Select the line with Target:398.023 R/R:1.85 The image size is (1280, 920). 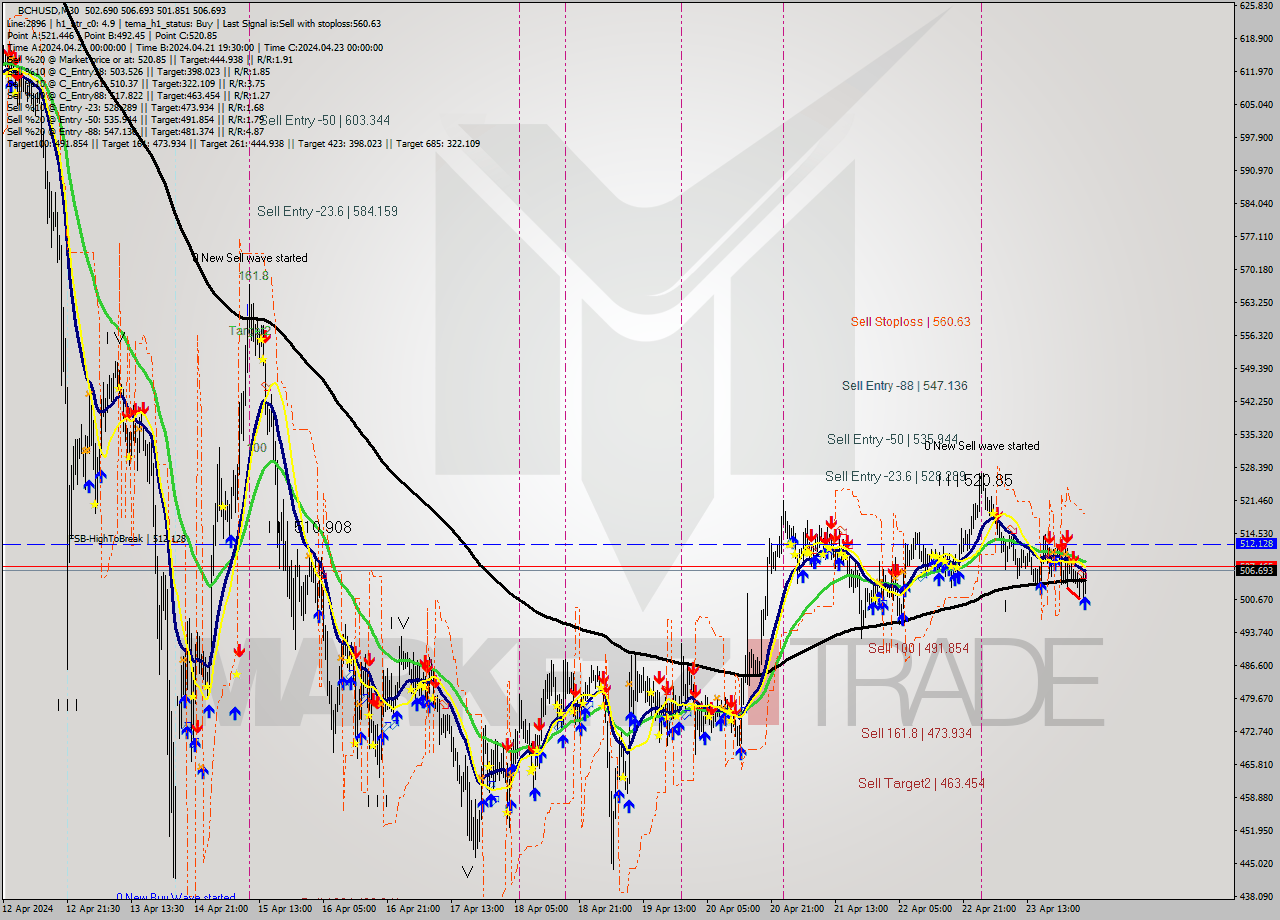(x=138, y=71)
